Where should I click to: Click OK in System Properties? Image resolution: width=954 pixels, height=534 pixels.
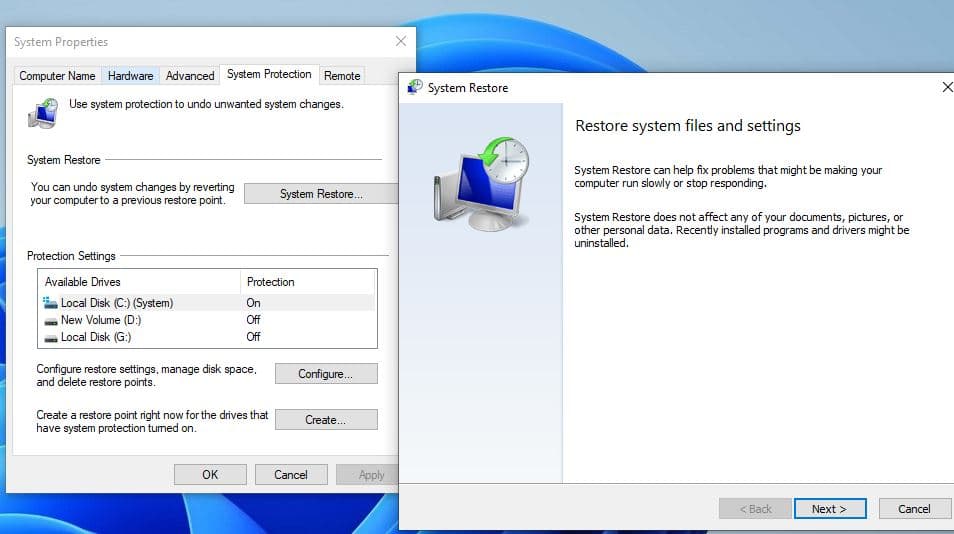(x=210, y=475)
